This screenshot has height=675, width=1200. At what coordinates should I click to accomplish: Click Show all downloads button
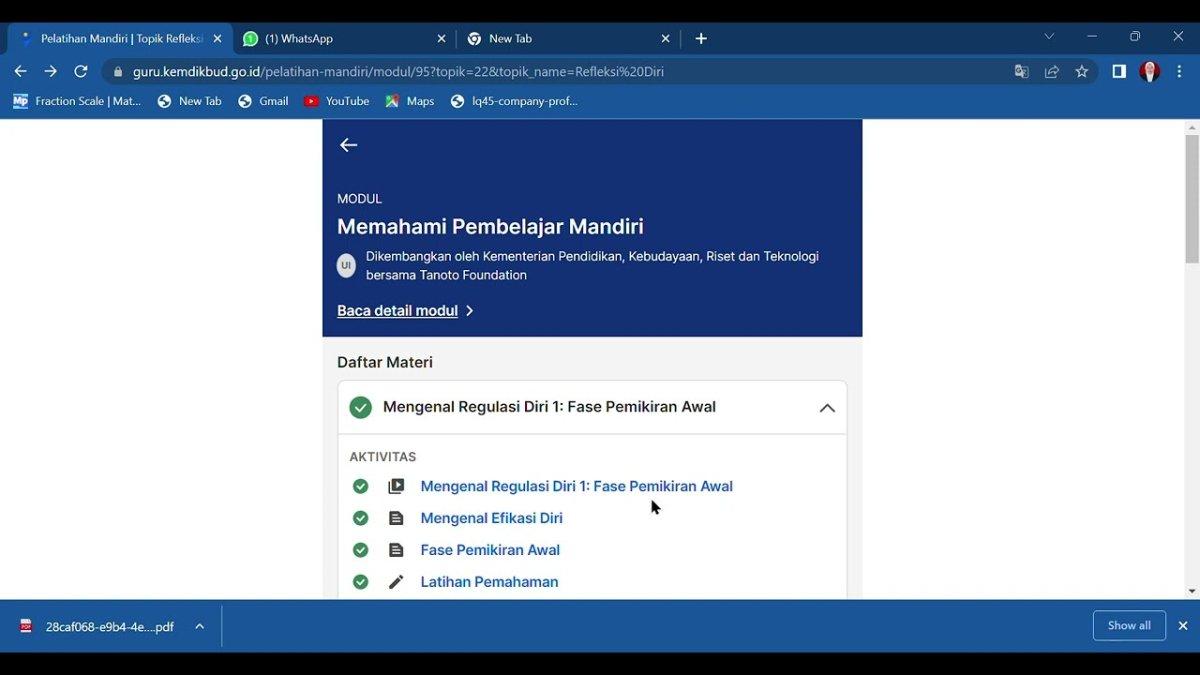pos(1129,625)
